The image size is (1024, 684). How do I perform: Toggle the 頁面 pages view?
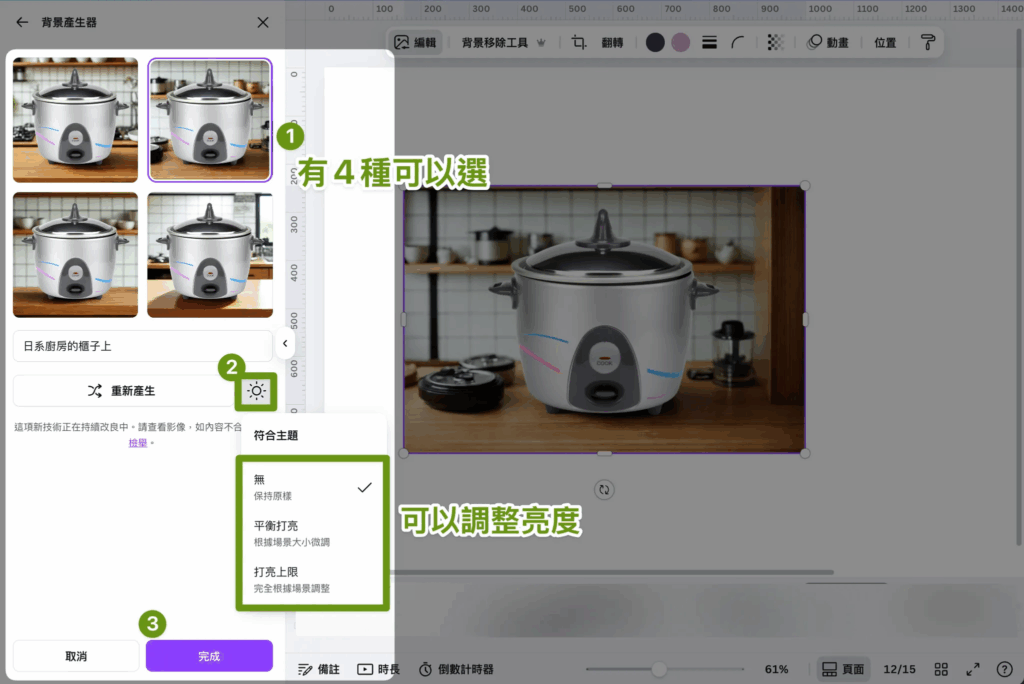[x=842, y=669]
